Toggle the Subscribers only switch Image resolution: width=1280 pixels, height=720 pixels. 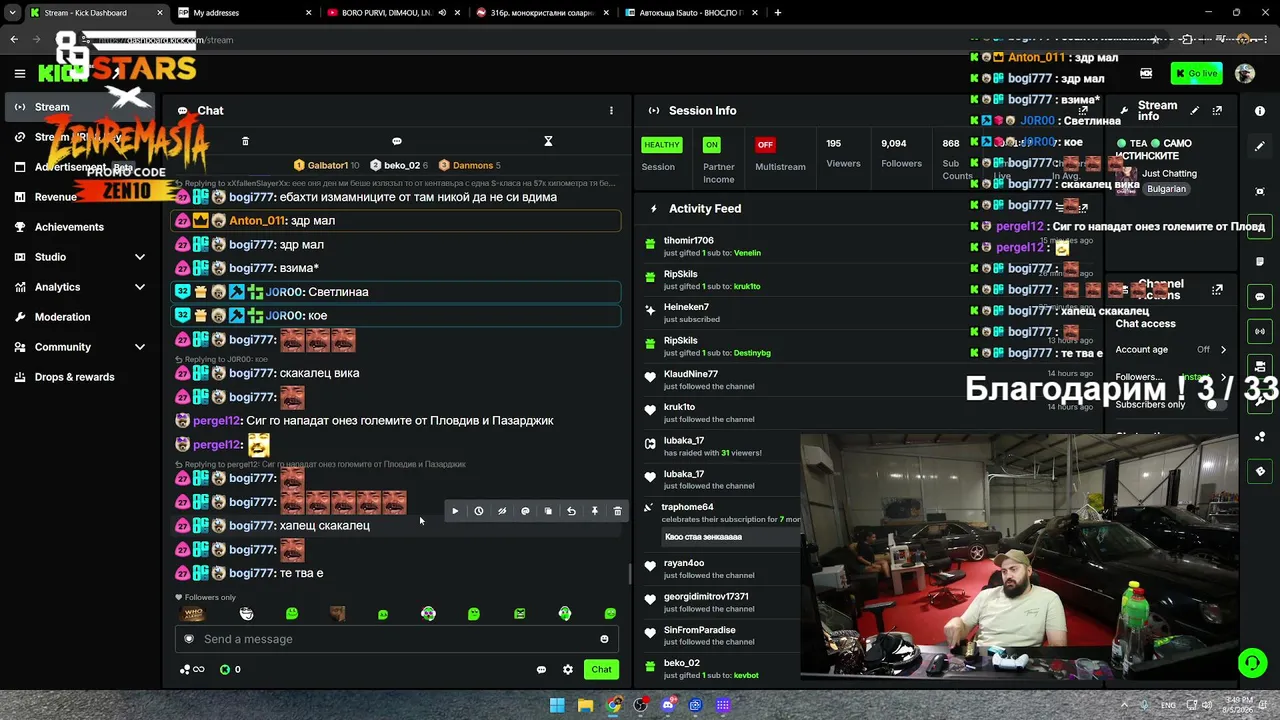point(1214,404)
